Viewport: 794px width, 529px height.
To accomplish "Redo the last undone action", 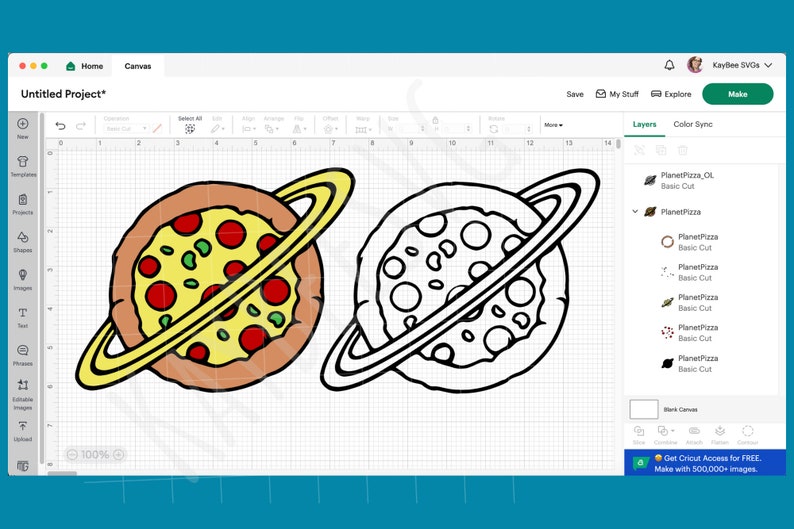I will (81, 126).
